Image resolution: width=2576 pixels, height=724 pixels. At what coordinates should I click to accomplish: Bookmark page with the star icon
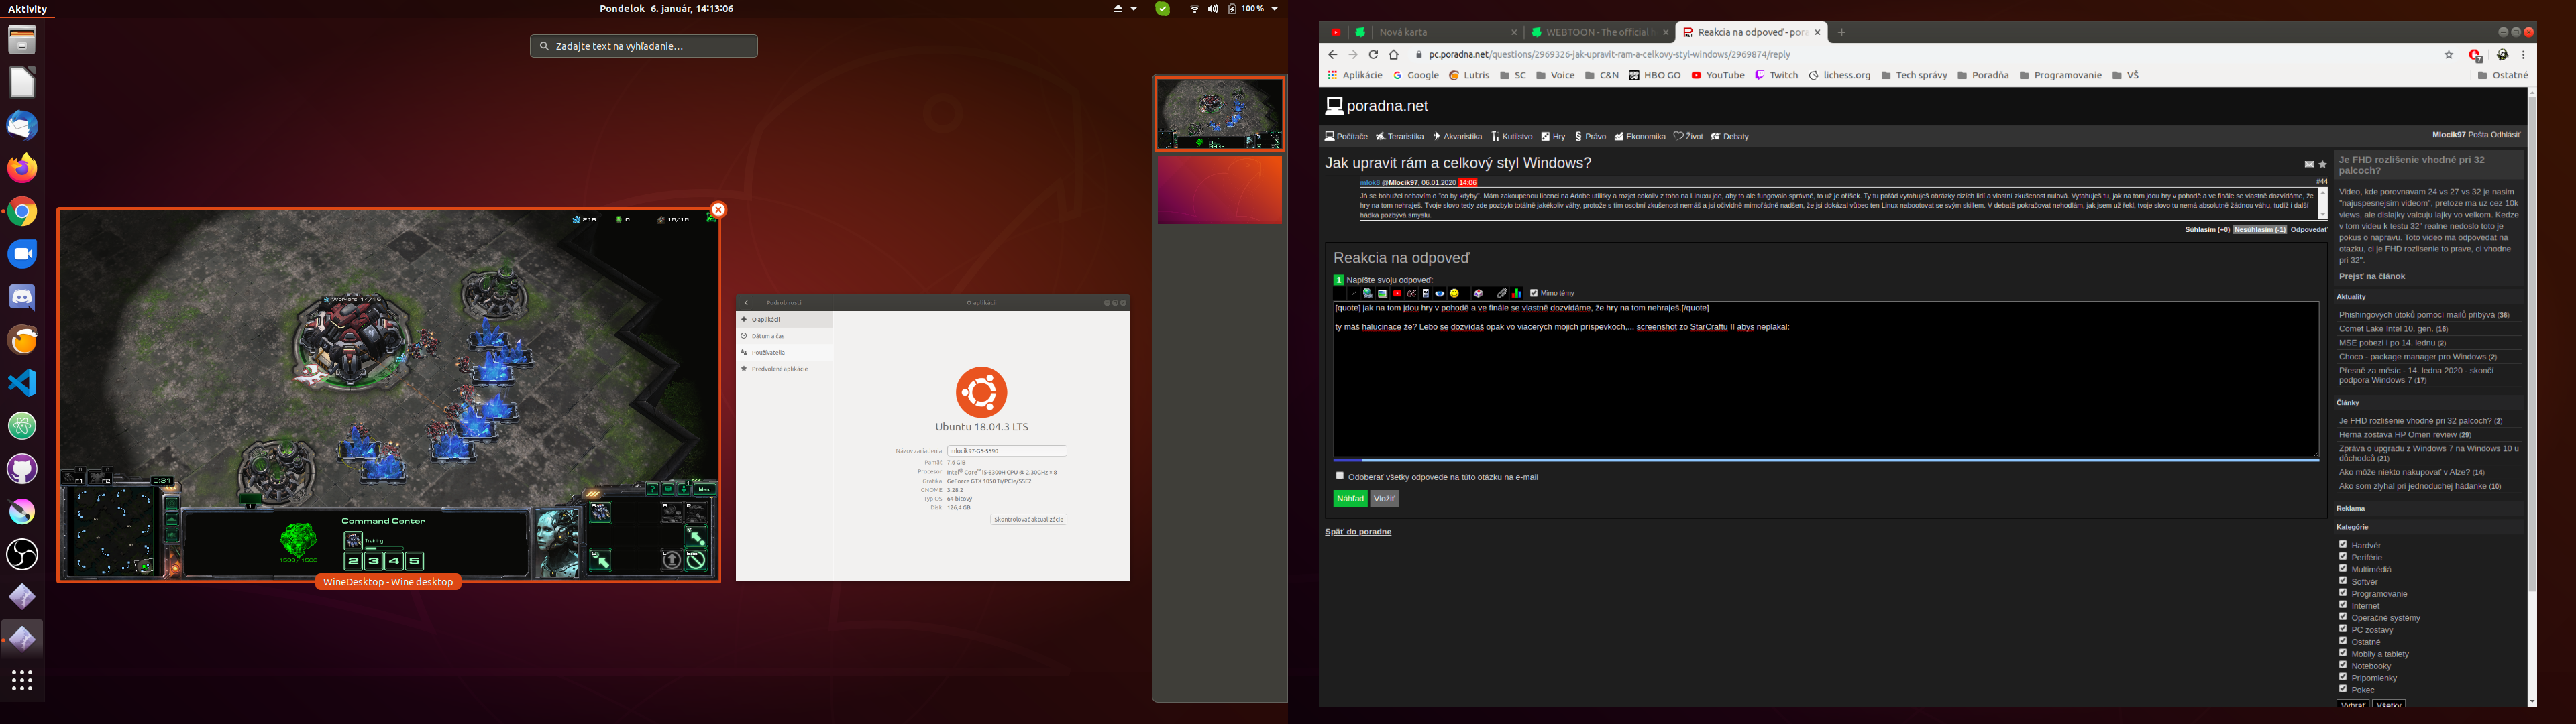click(2449, 55)
